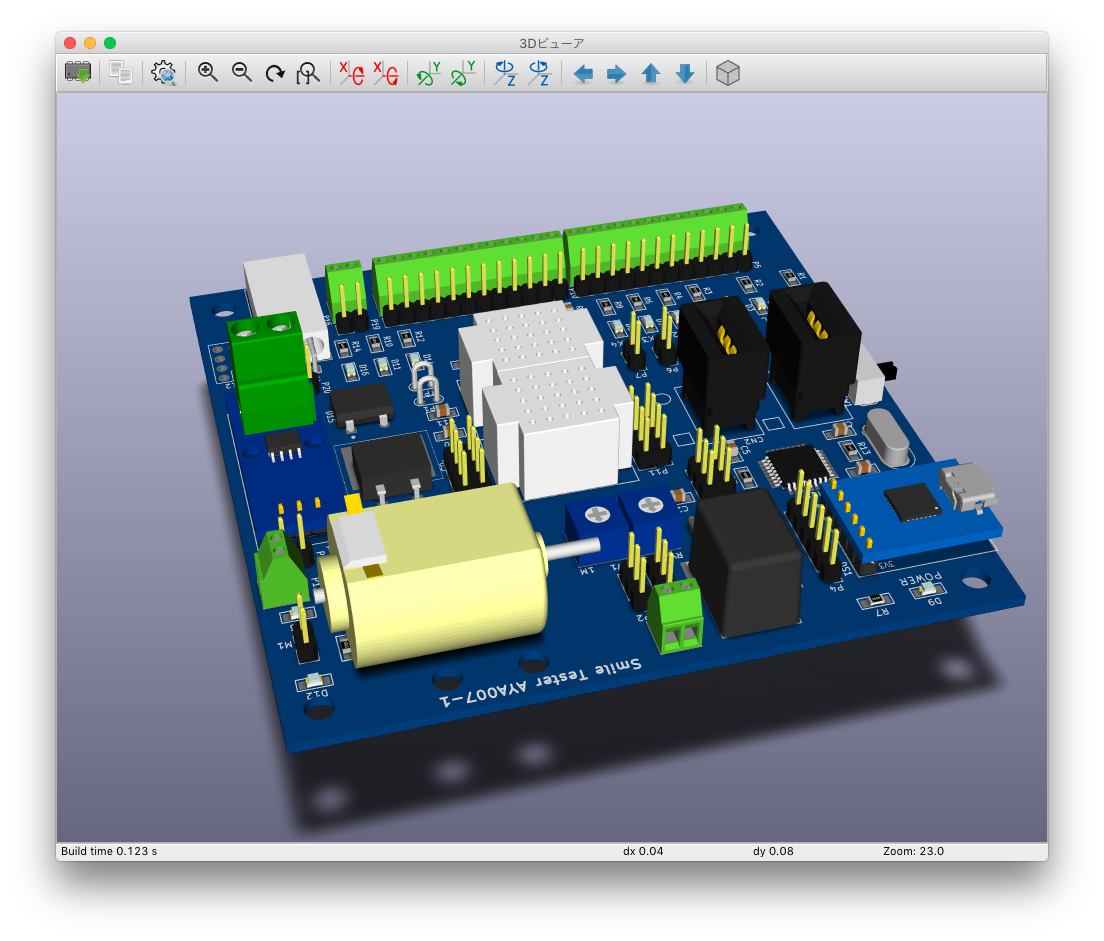1104x941 pixels.
Task: Click the white breadboard model
Action: coord(546,398)
